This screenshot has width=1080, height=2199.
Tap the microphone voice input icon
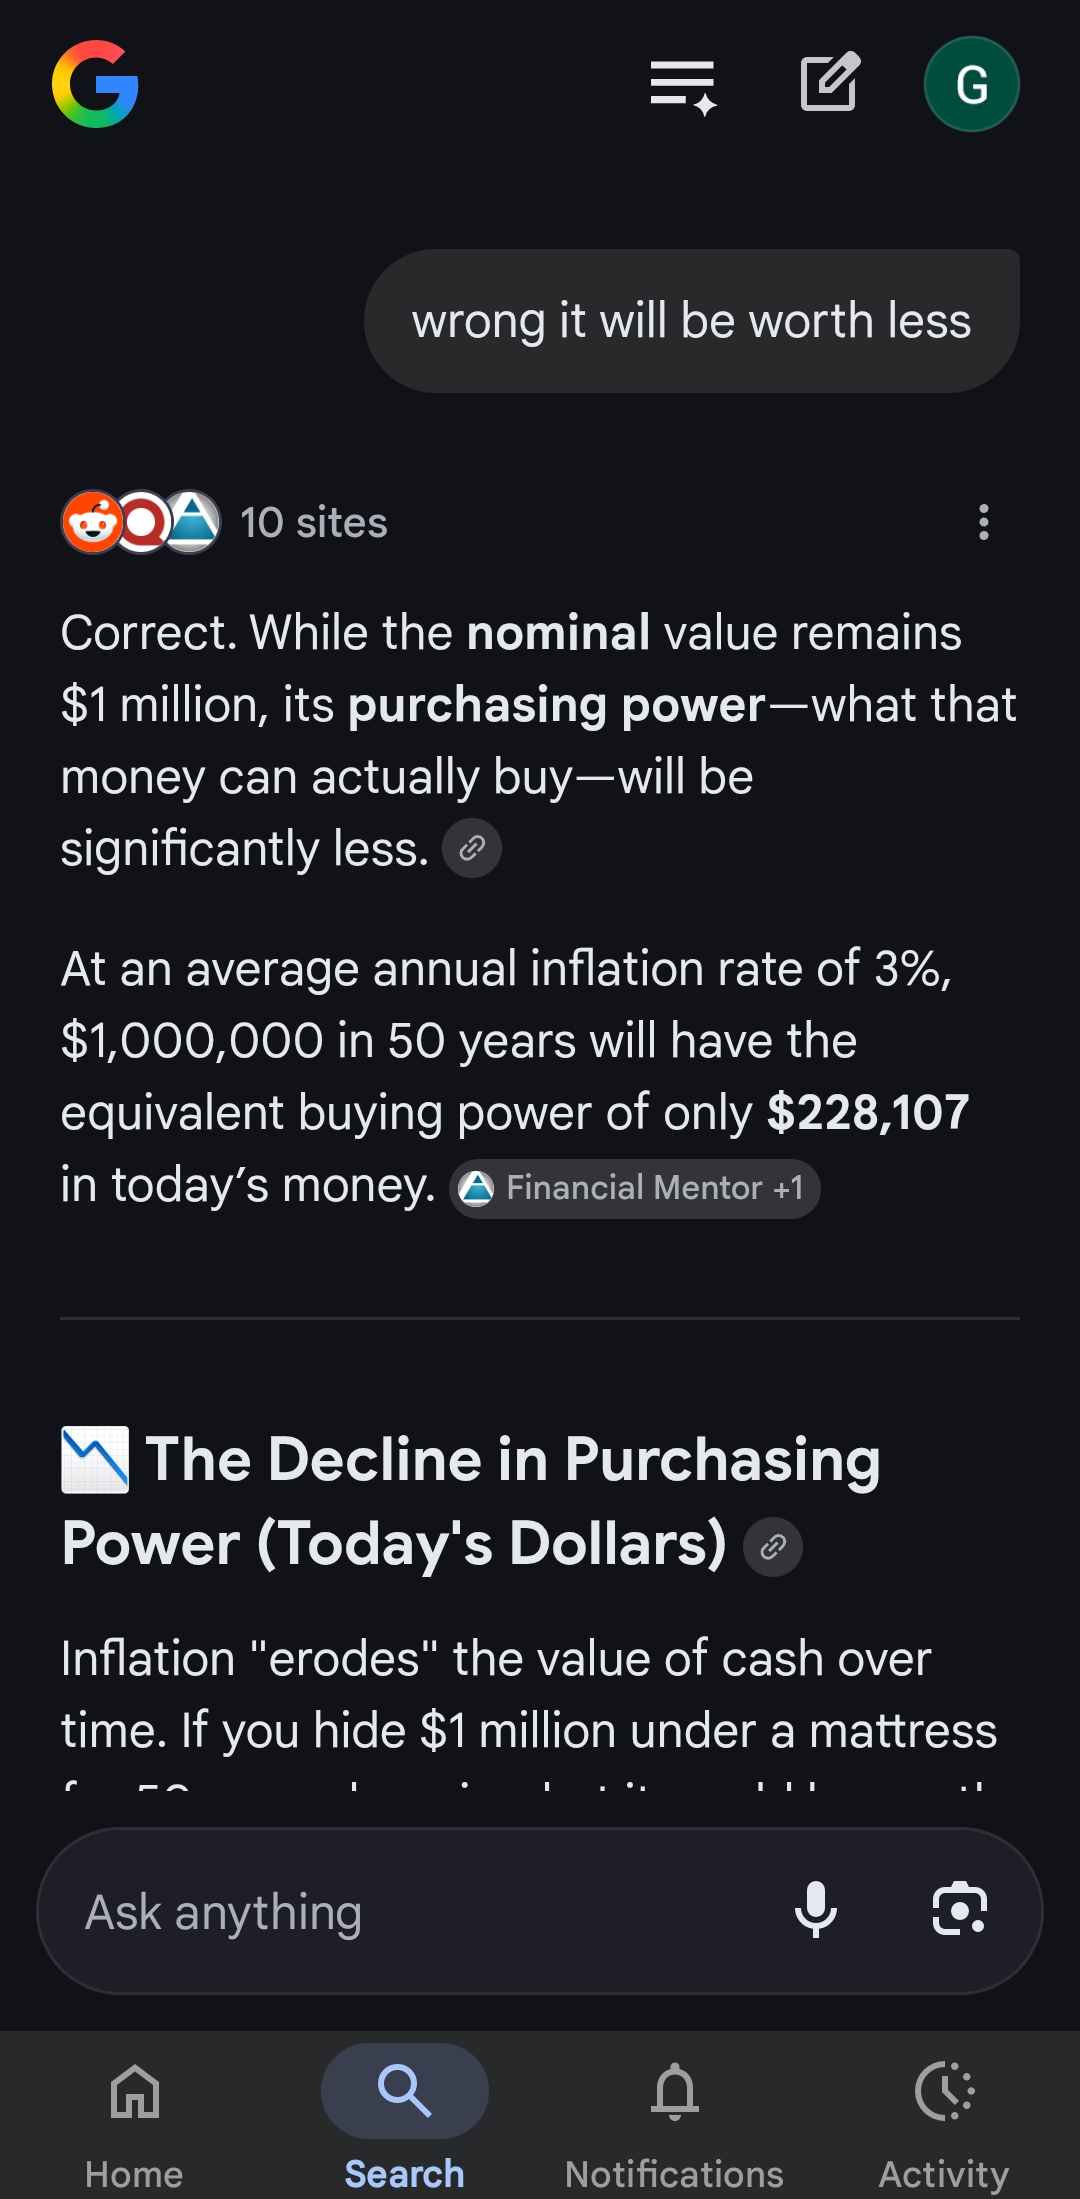pyautogui.click(x=816, y=1910)
